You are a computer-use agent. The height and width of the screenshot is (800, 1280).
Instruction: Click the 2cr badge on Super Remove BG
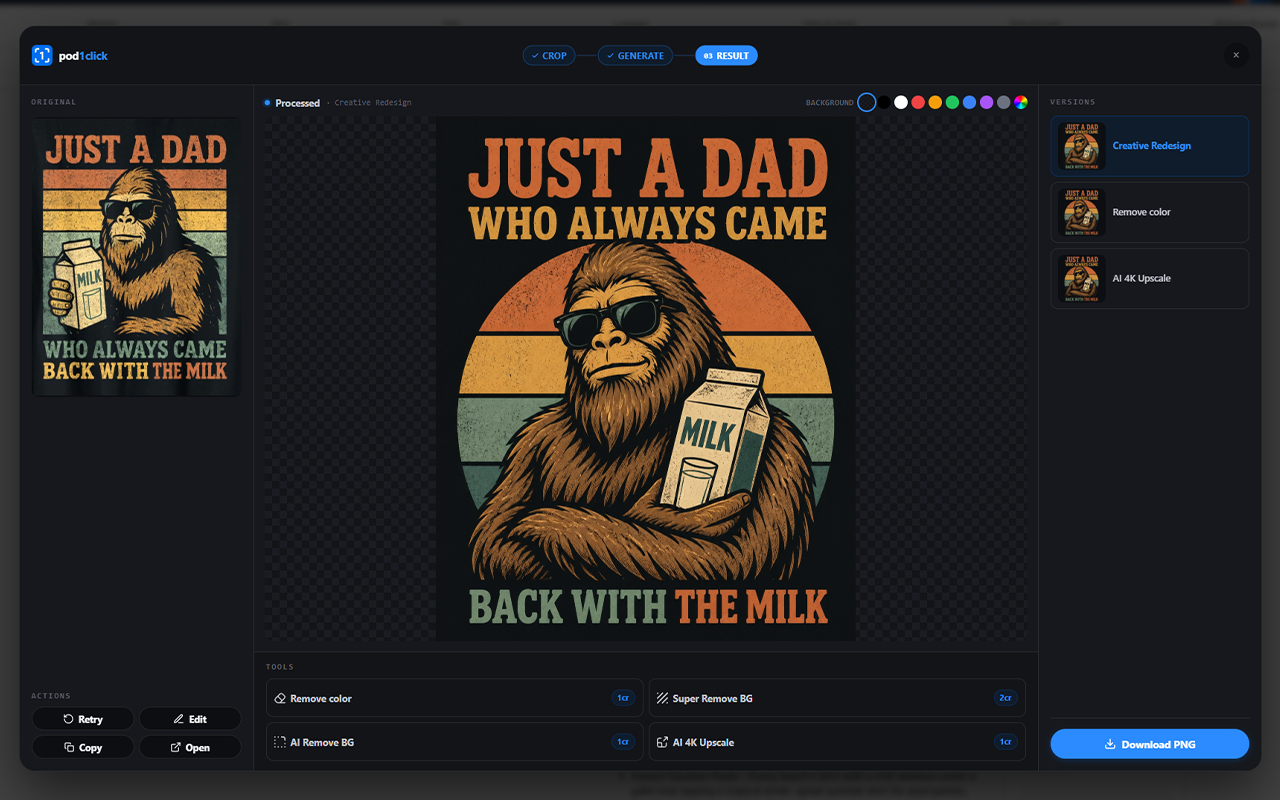tap(1005, 698)
